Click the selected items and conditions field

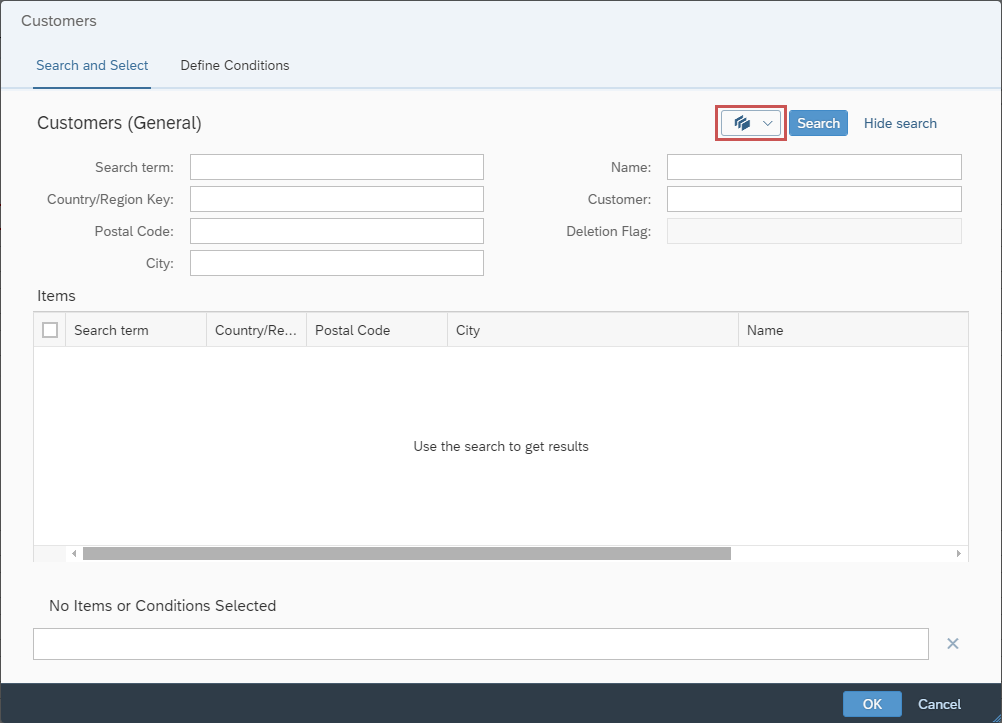tap(480, 644)
